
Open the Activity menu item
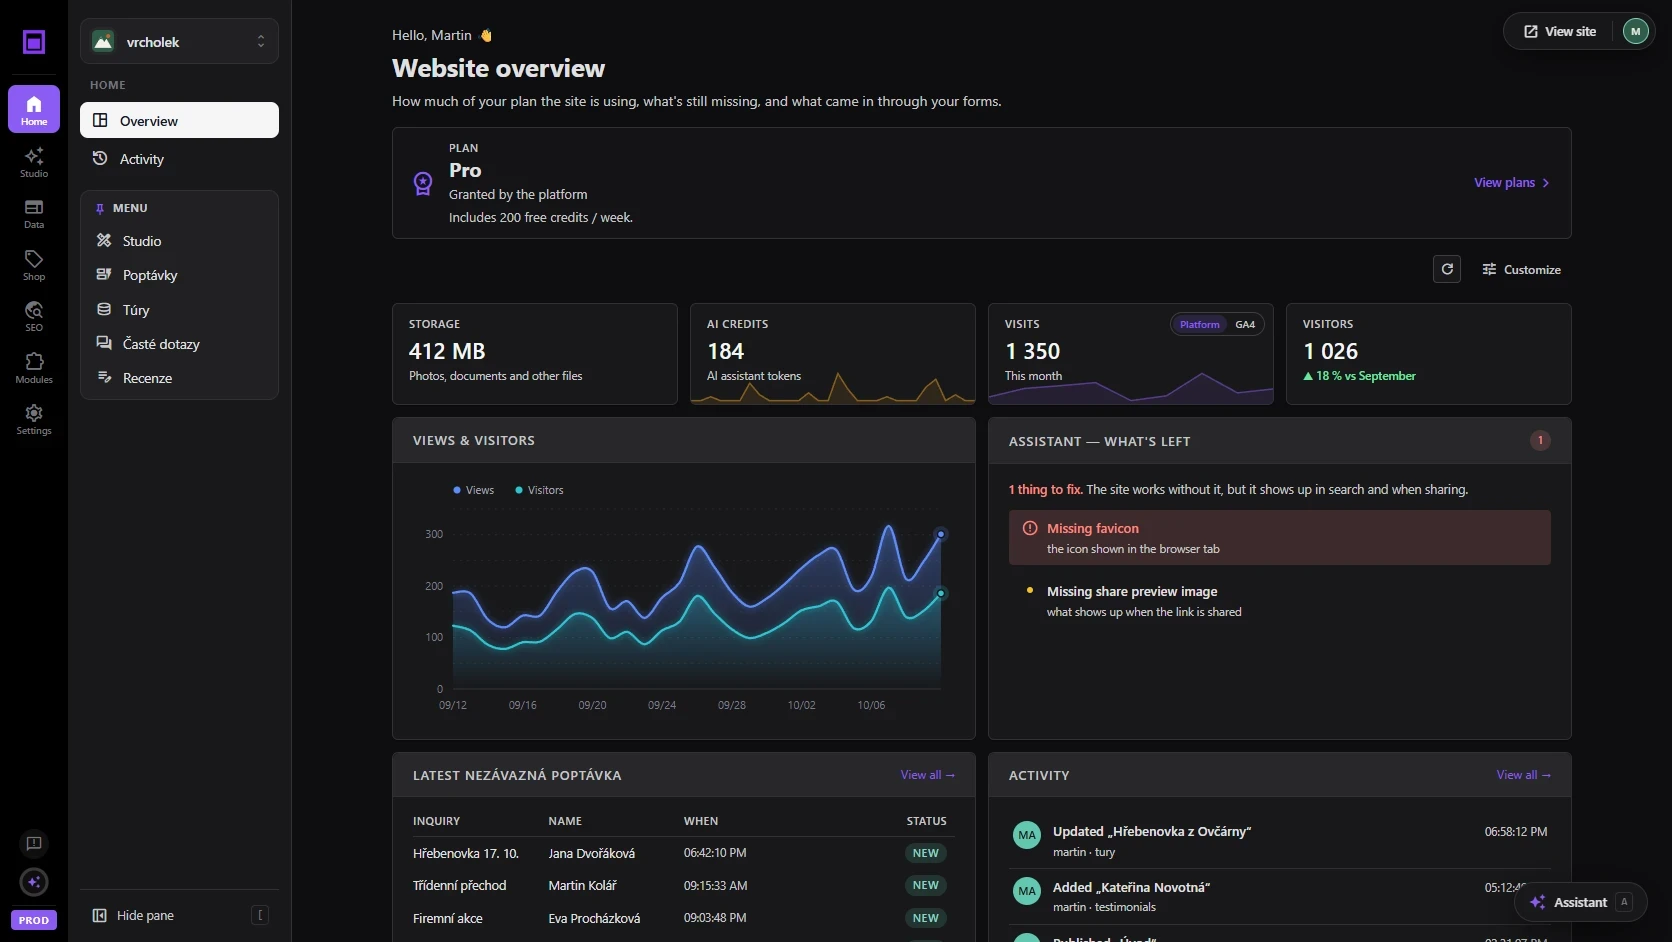pos(179,159)
